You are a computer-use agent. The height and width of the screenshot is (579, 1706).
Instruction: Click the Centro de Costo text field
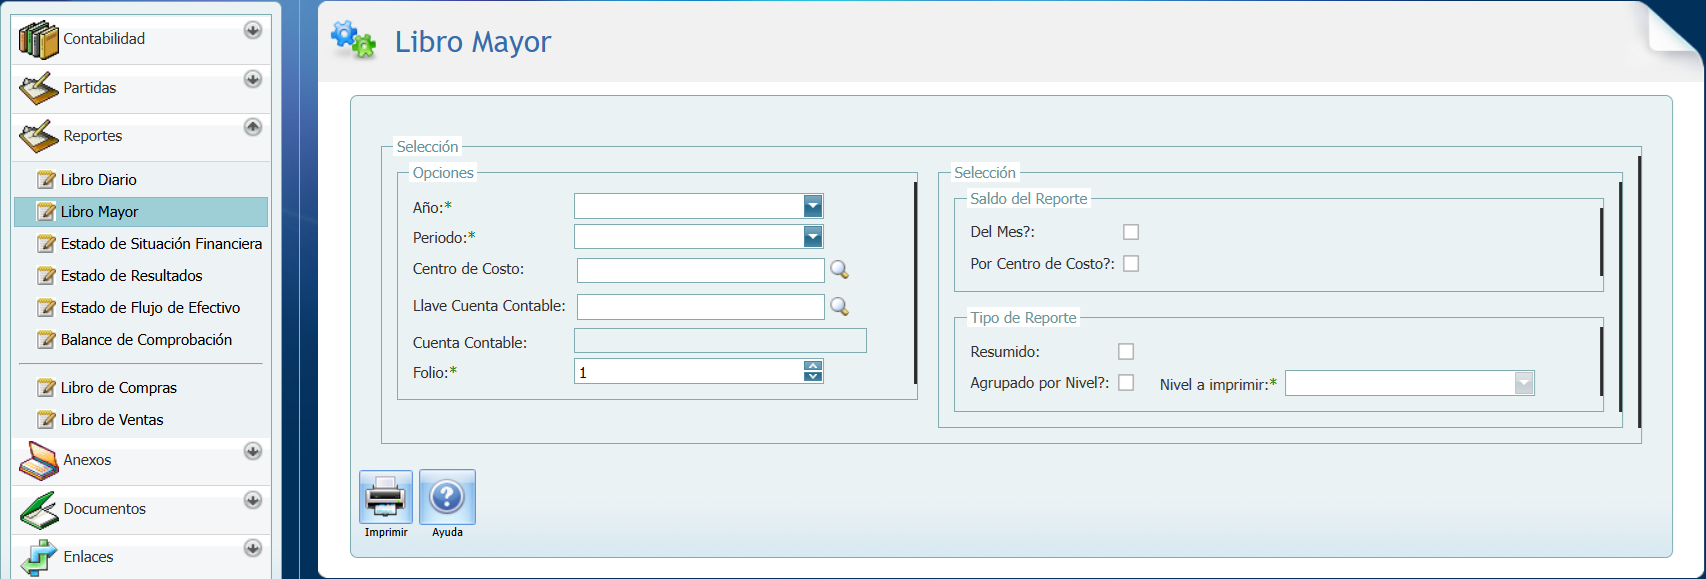tap(700, 270)
